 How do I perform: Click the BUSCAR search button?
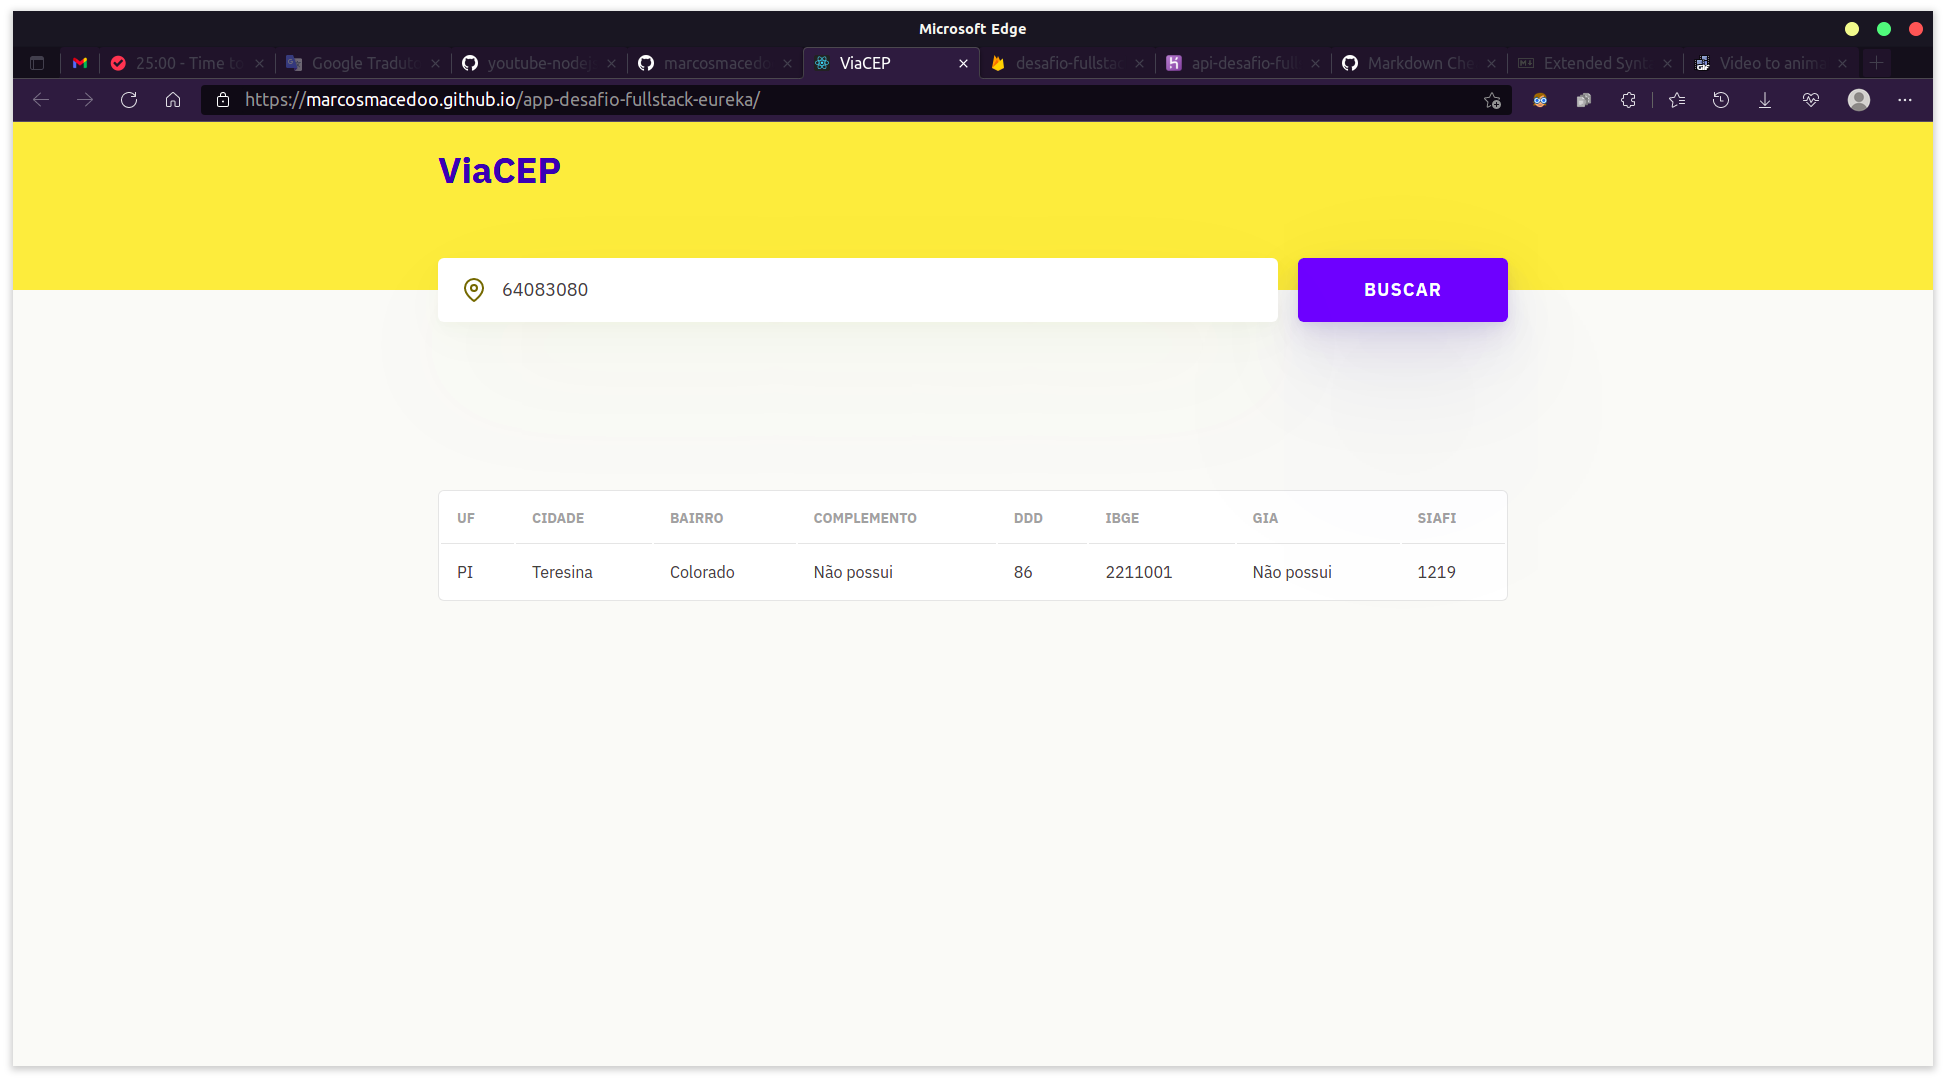tap(1402, 290)
